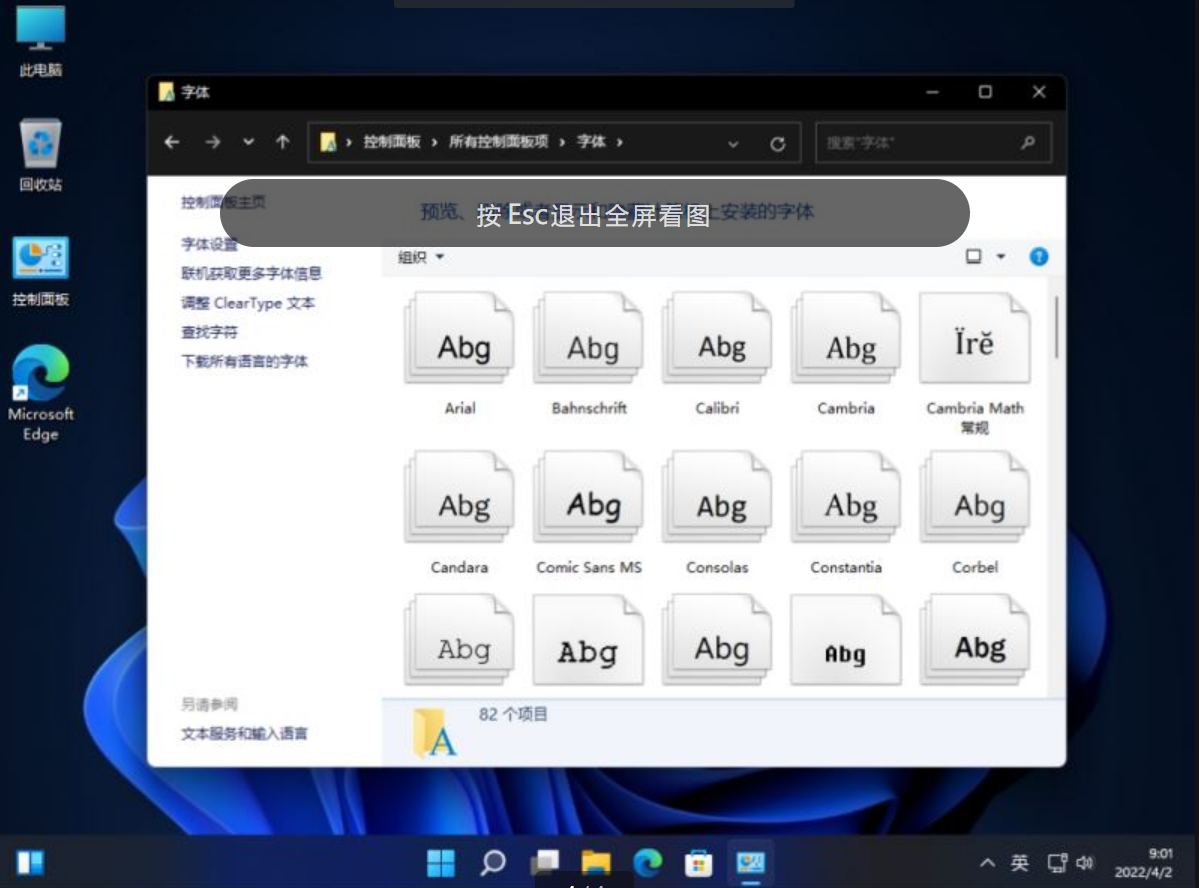
Task: Open view options dropdown arrow
Action: (1001, 256)
